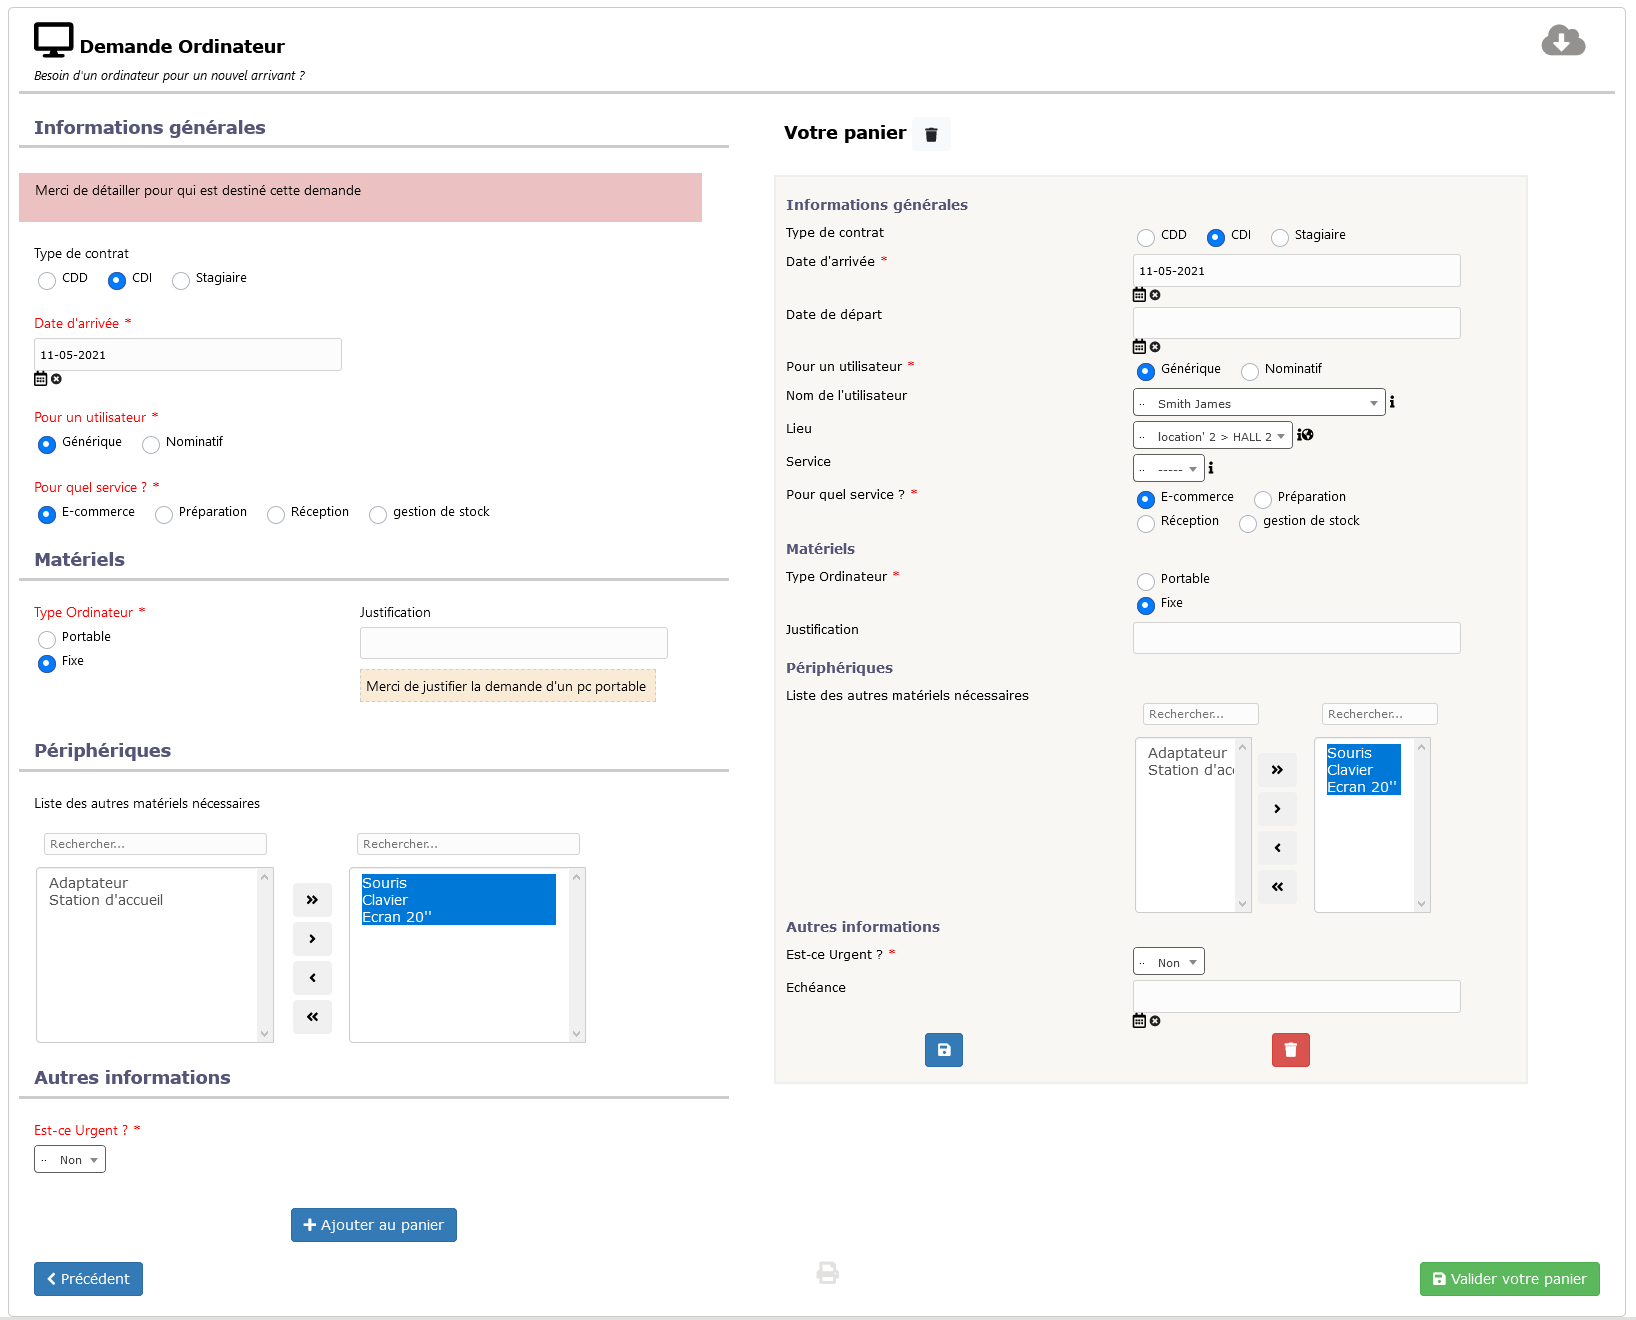Move all items left in cart peripherals list
Screen dimensions: 1636x1320
coord(1277,887)
